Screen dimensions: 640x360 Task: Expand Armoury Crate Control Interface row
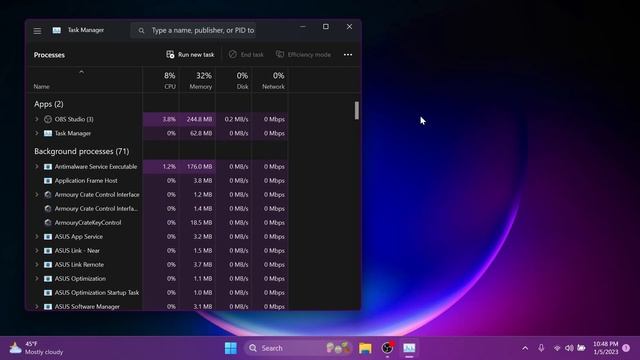[x=37, y=195]
